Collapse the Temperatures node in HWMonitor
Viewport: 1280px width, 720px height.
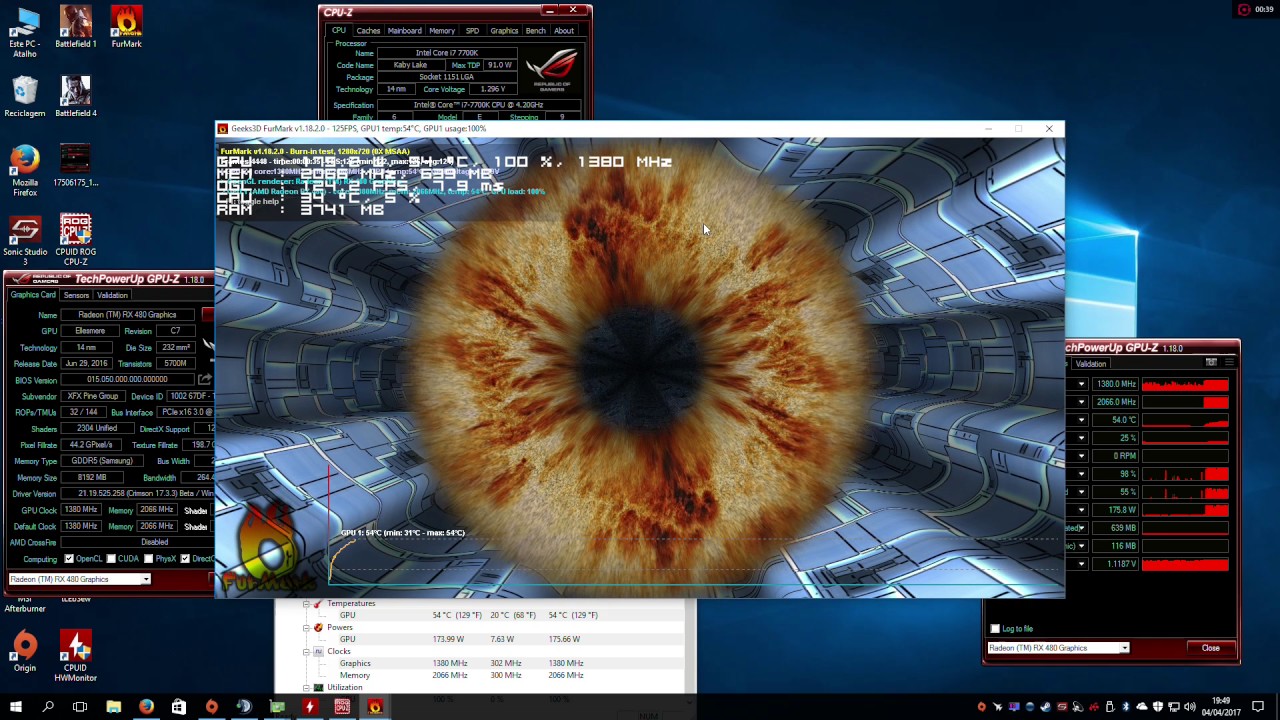[307, 604]
